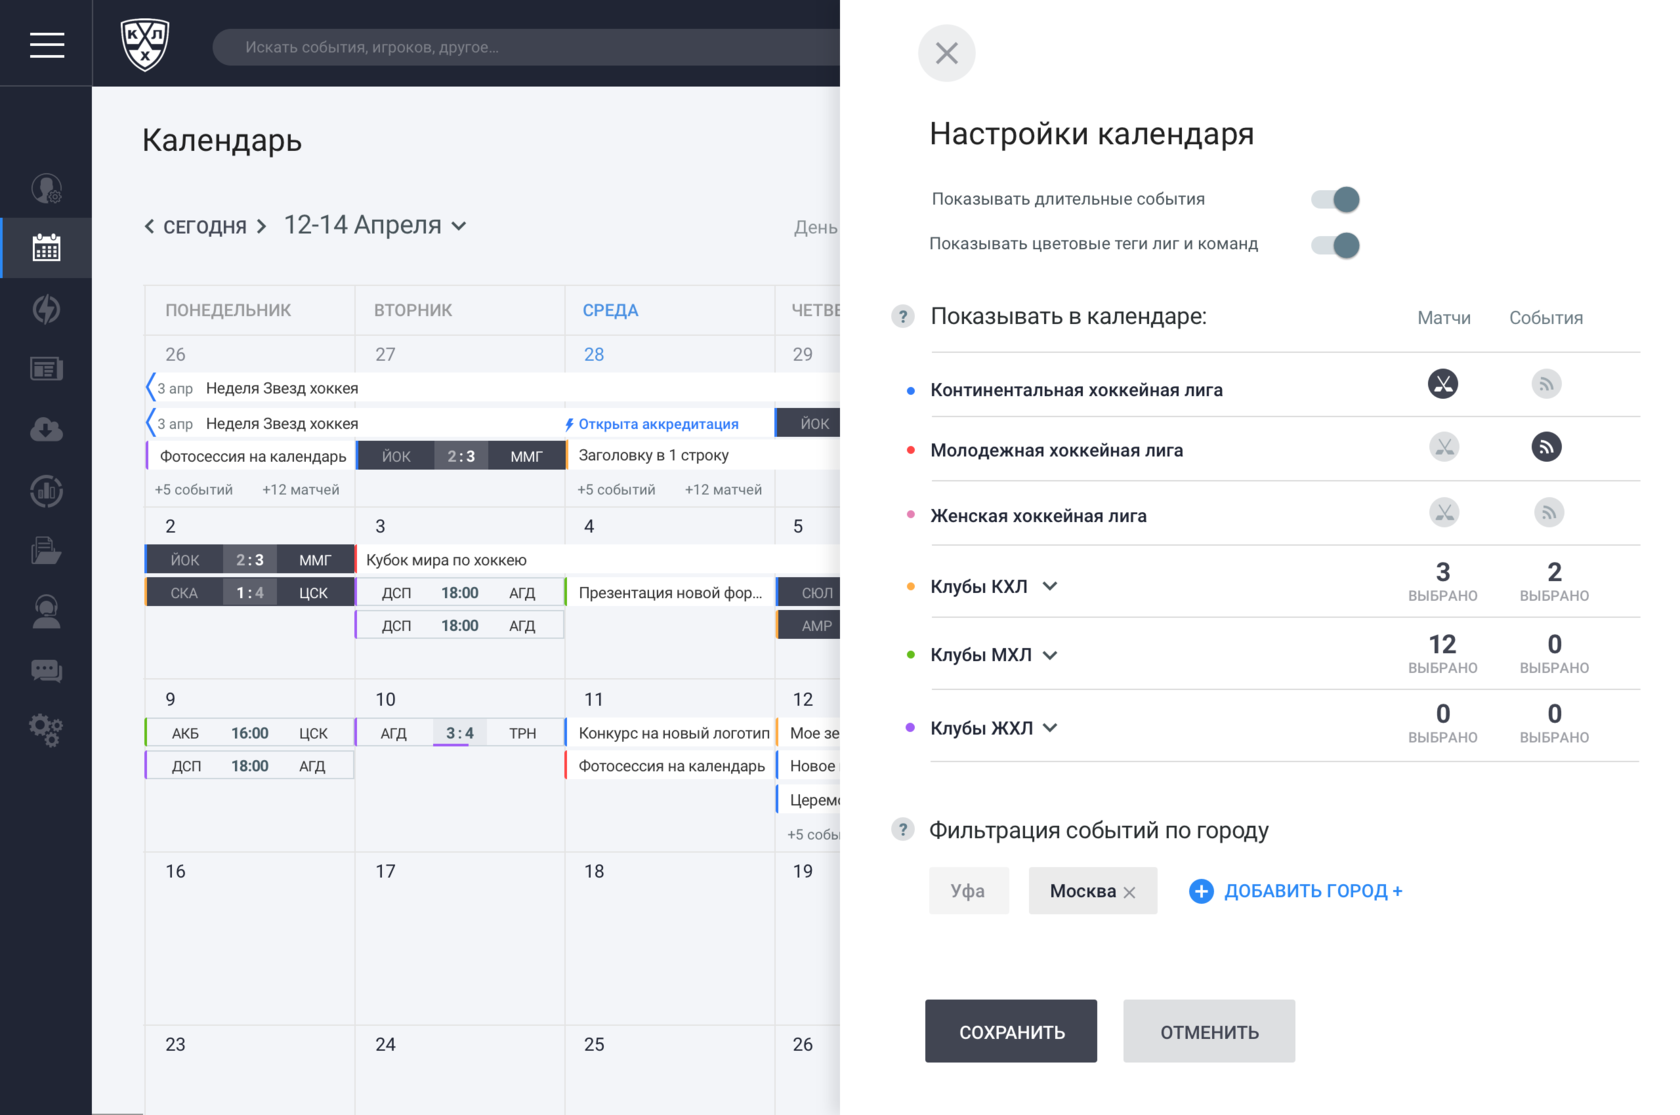Viewport: 1680px width, 1115px height.
Task: Switch to the День view tab
Action: 815,227
